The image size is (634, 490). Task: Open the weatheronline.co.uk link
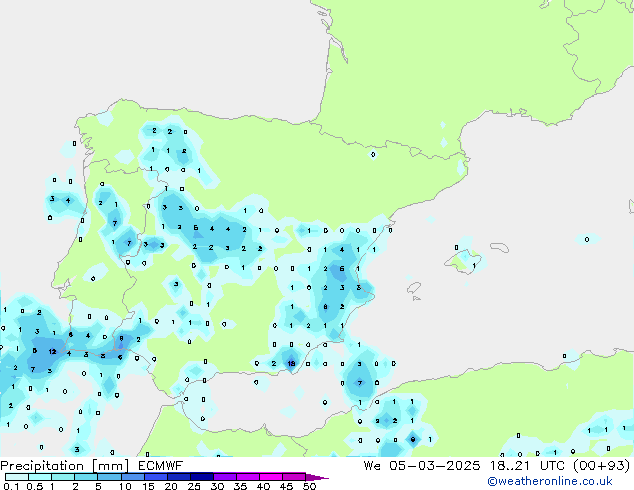coord(549,481)
